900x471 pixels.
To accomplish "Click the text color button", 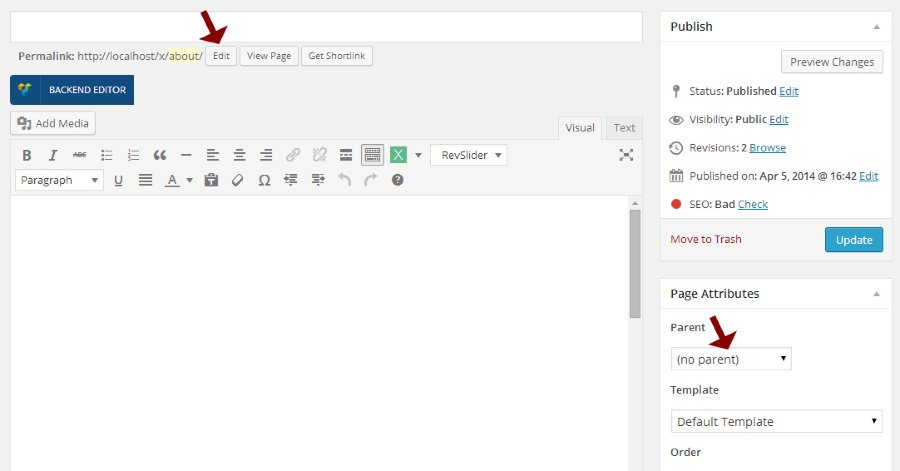I will pyautogui.click(x=172, y=180).
